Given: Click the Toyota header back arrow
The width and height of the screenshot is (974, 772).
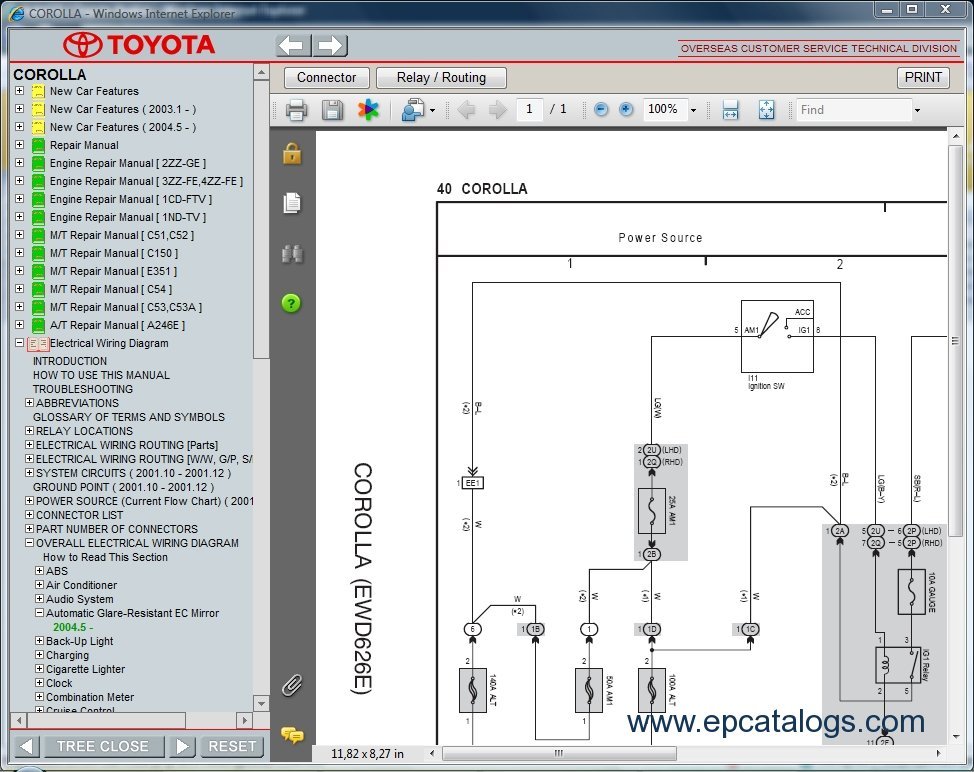Looking at the screenshot, I should (x=293, y=45).
